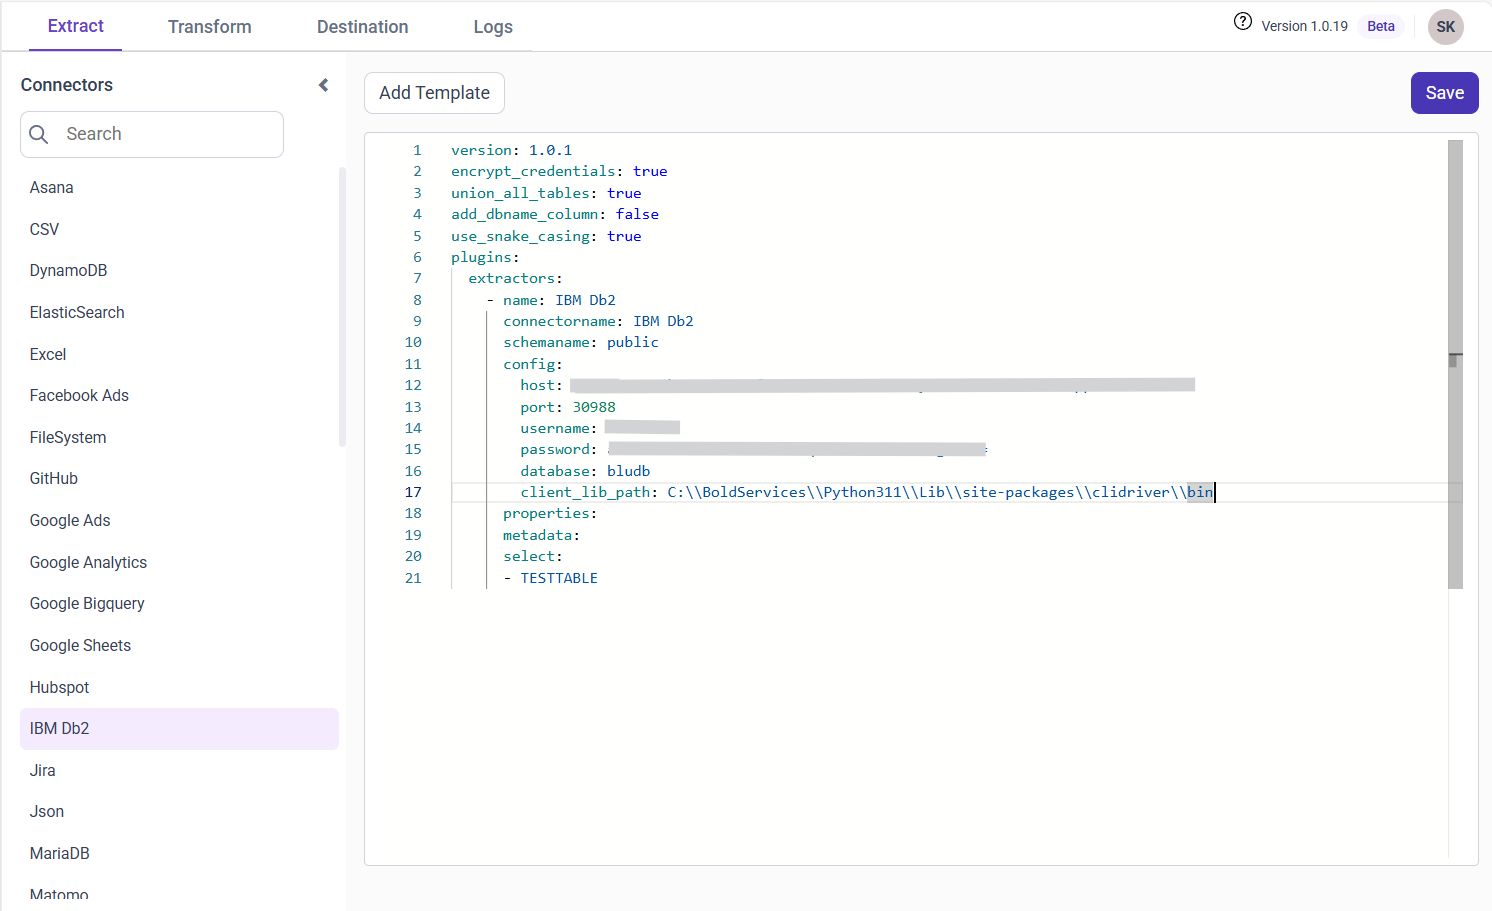Screen dimensions: 1492x911
Task: Select the Facebook Ads connector
Action: click(78, 395)
